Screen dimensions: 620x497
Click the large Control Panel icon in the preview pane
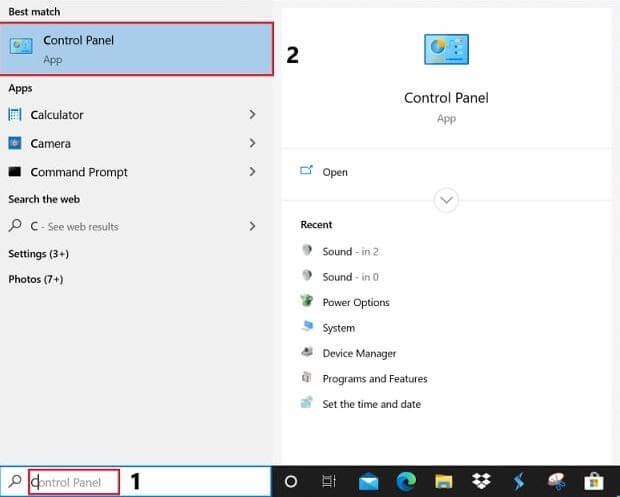tap(446, 49)
